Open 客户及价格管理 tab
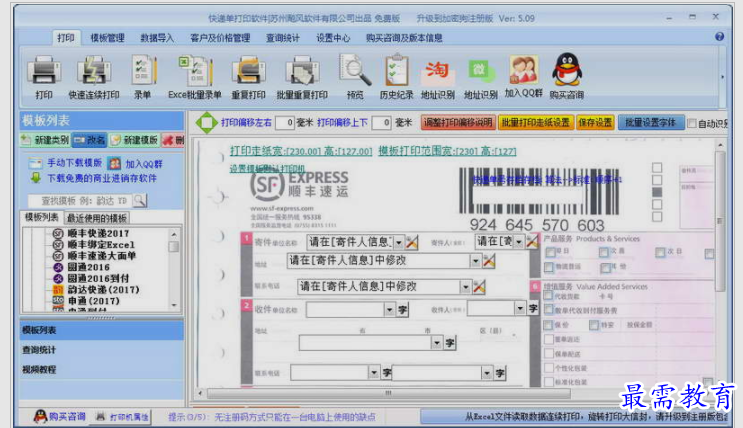The width and height of the screenshot is (743, 428). (220, 38)
